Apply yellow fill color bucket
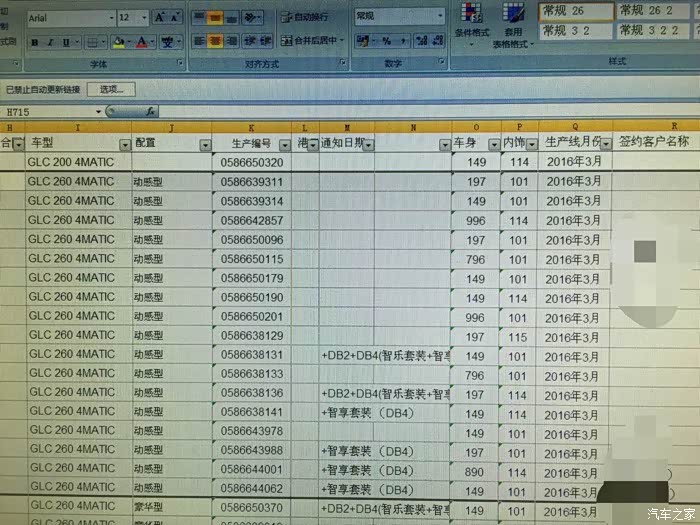Screen dimensions: 700x525 (x=119, y=42)
